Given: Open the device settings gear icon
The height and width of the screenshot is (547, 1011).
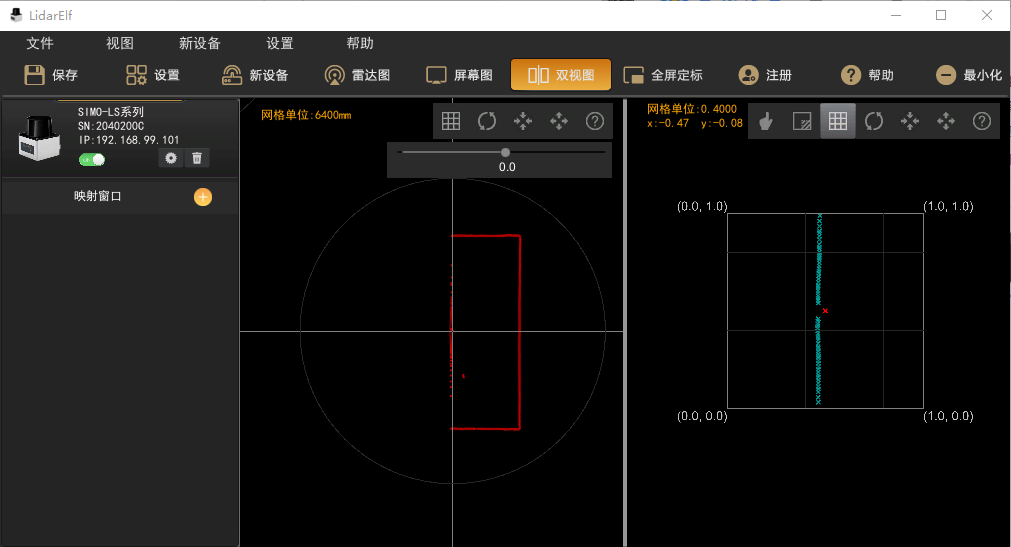Looking at the screenshot, I should click(171, 158).
